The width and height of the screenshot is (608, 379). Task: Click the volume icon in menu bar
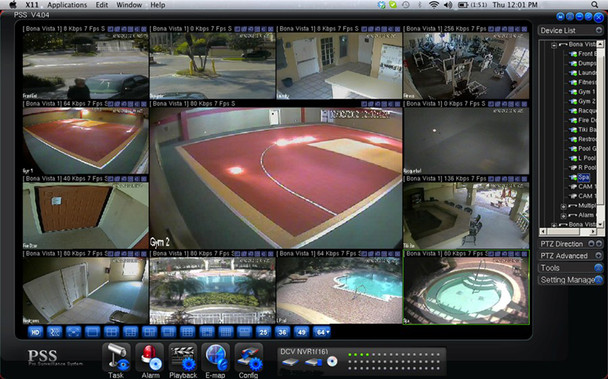448,5
